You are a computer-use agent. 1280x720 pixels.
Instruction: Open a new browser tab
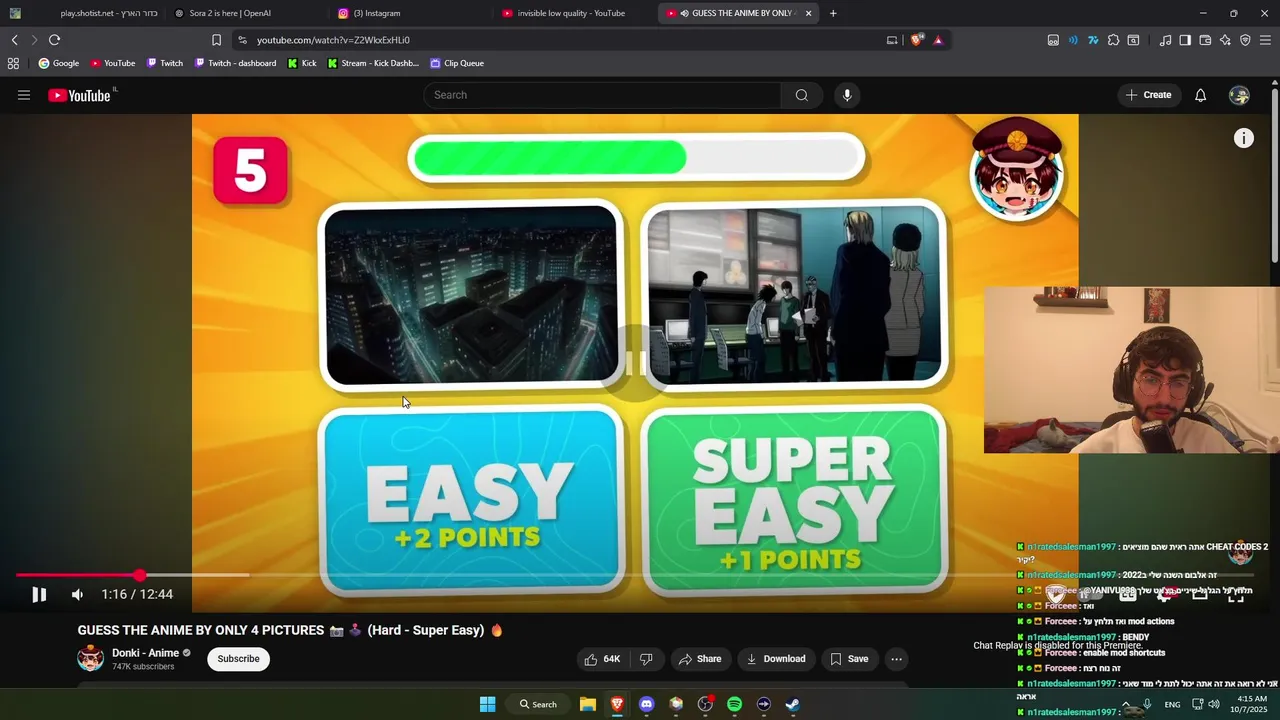point(833,13)
